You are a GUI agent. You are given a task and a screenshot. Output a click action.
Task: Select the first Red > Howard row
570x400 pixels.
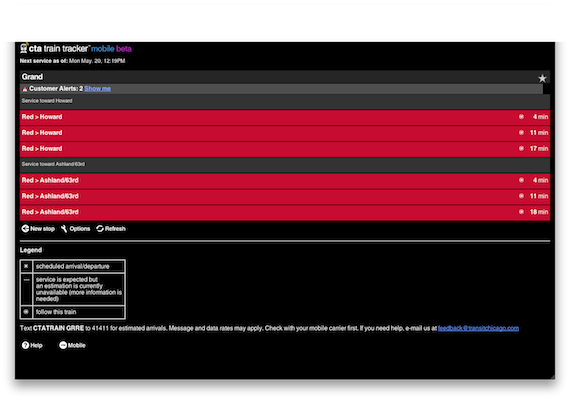point(285,117)
